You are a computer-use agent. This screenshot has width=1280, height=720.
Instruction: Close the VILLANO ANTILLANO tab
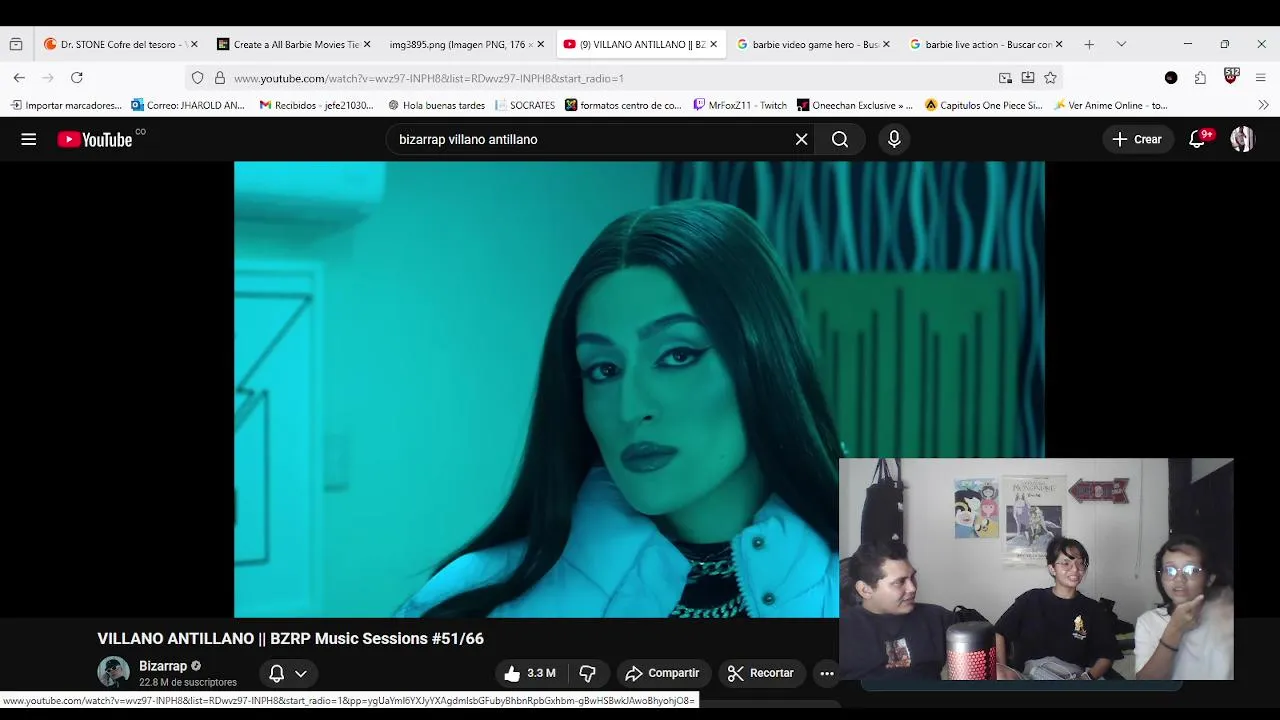[x=713, y=44]
